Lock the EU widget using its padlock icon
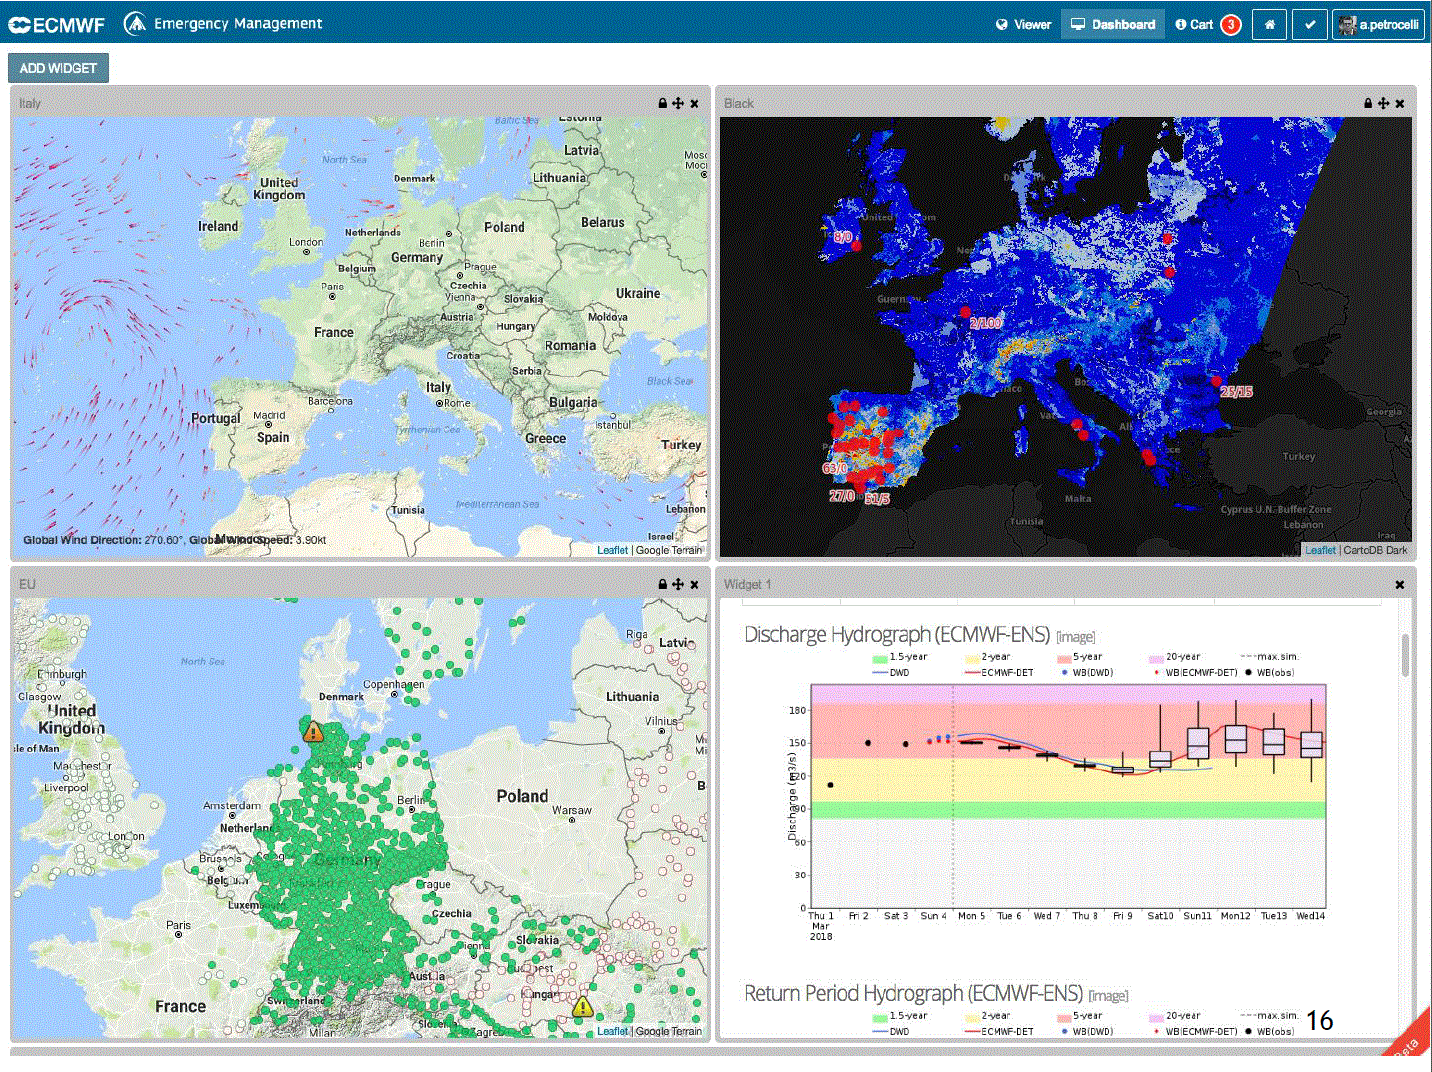 pyautogui.click(x=662, y=584)
